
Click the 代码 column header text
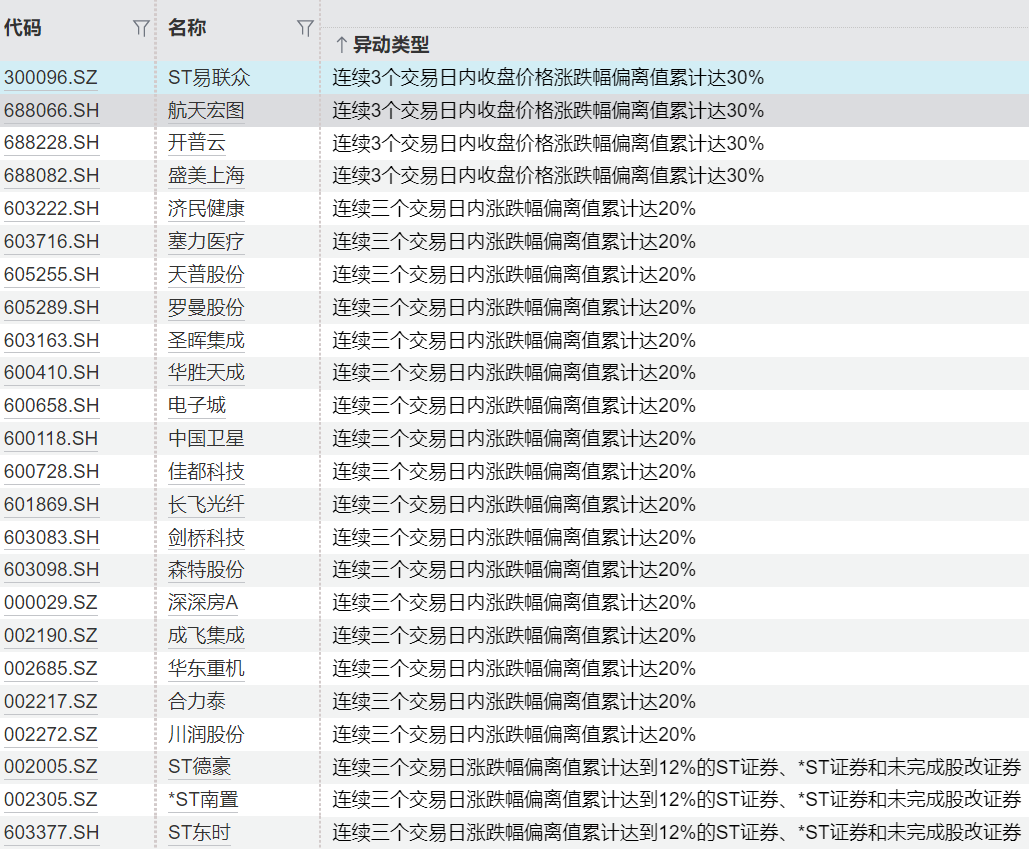[22, 28]
